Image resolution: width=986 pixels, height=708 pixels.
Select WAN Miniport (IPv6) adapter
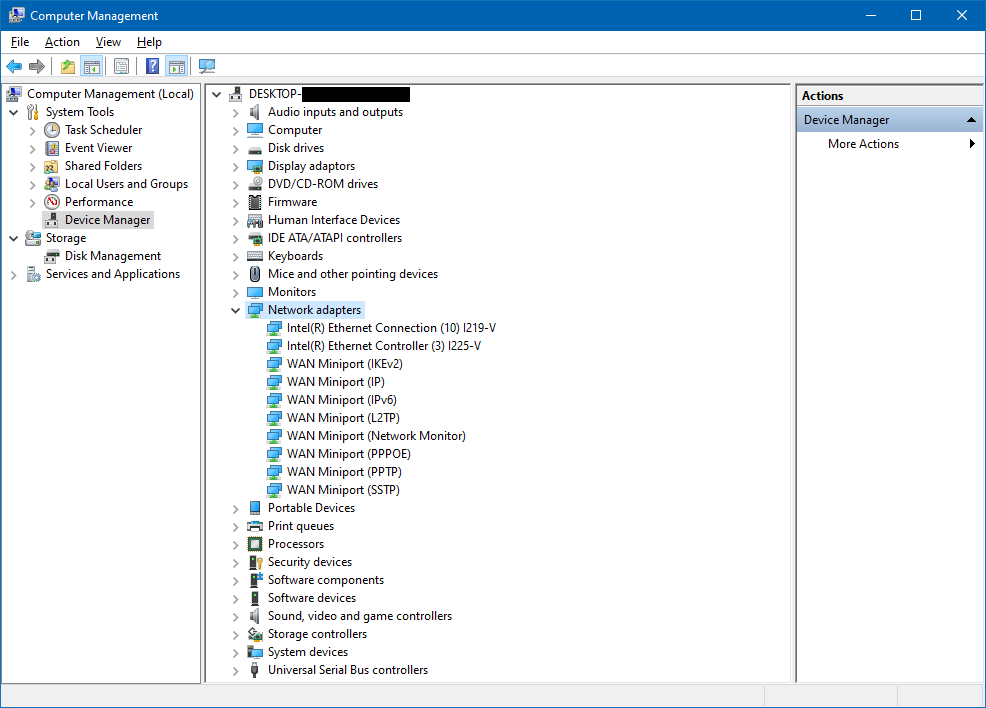pyautogui.click(x=341, y=400)
